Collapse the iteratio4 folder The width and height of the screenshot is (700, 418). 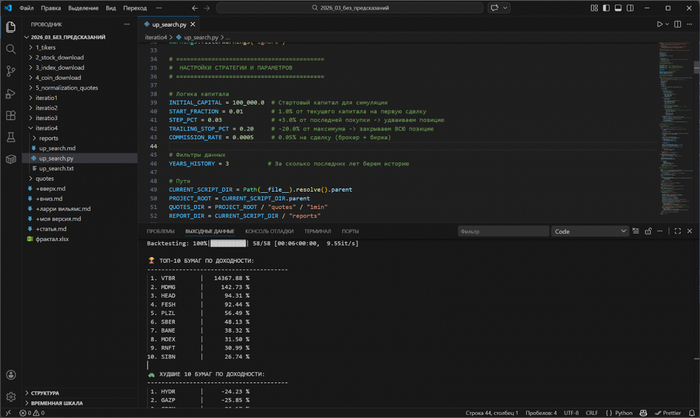(x=46, y=128)
